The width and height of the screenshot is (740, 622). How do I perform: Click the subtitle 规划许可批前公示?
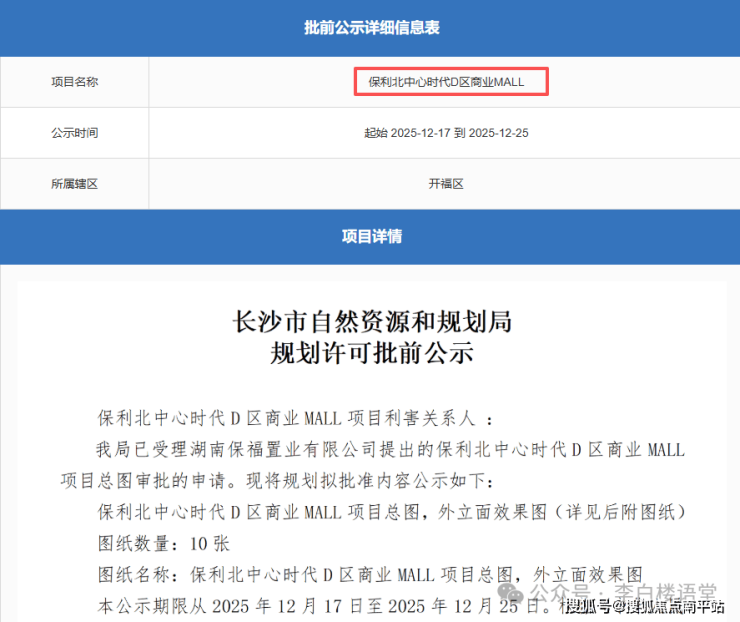click(372, 353)
